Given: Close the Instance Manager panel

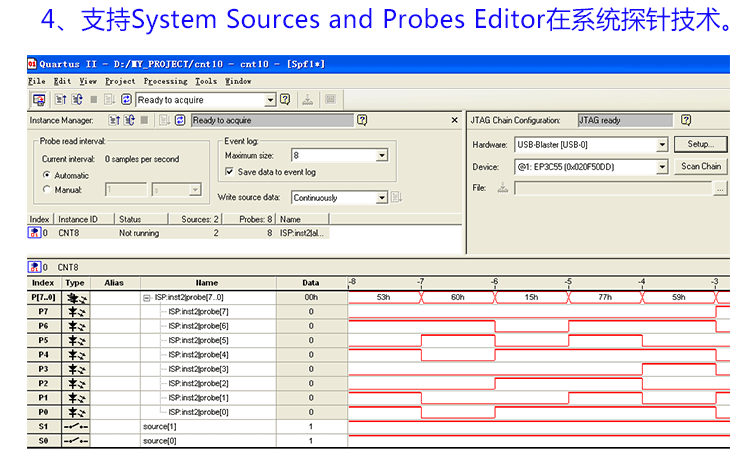Looking at the screenshot, I should point(454,120).
